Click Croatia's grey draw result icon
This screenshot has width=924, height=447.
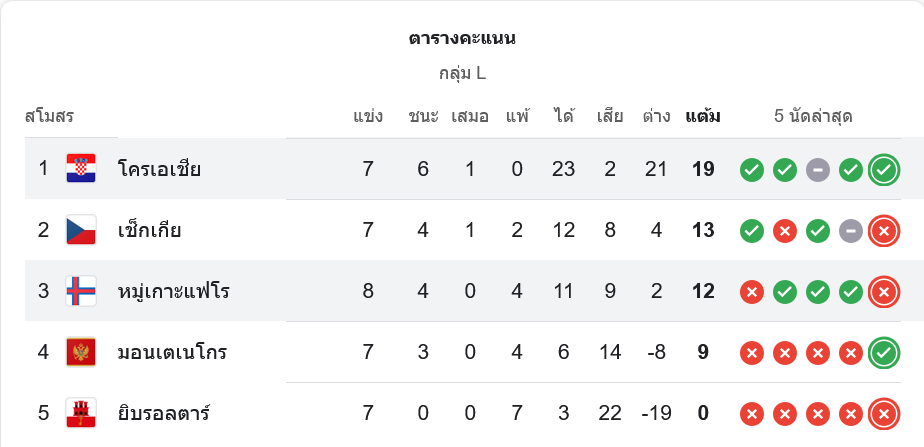coord(817,170)
